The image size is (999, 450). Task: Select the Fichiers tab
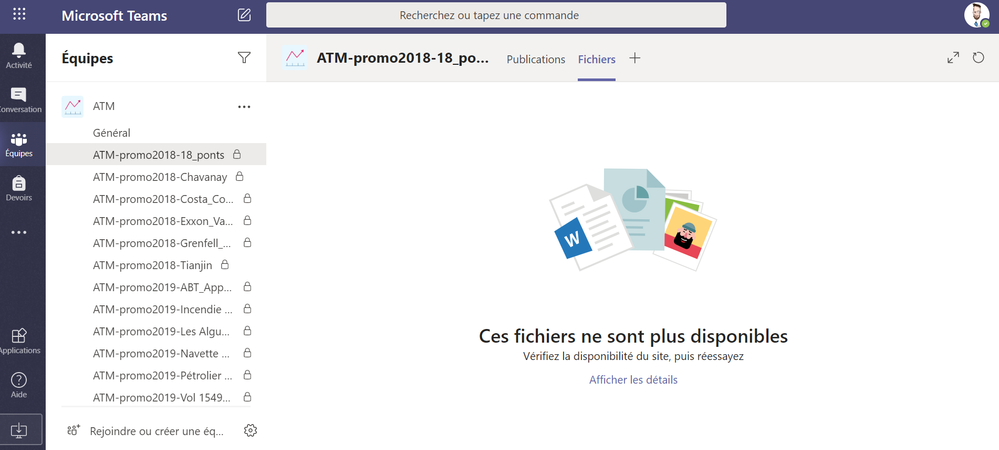pos(596,59)
